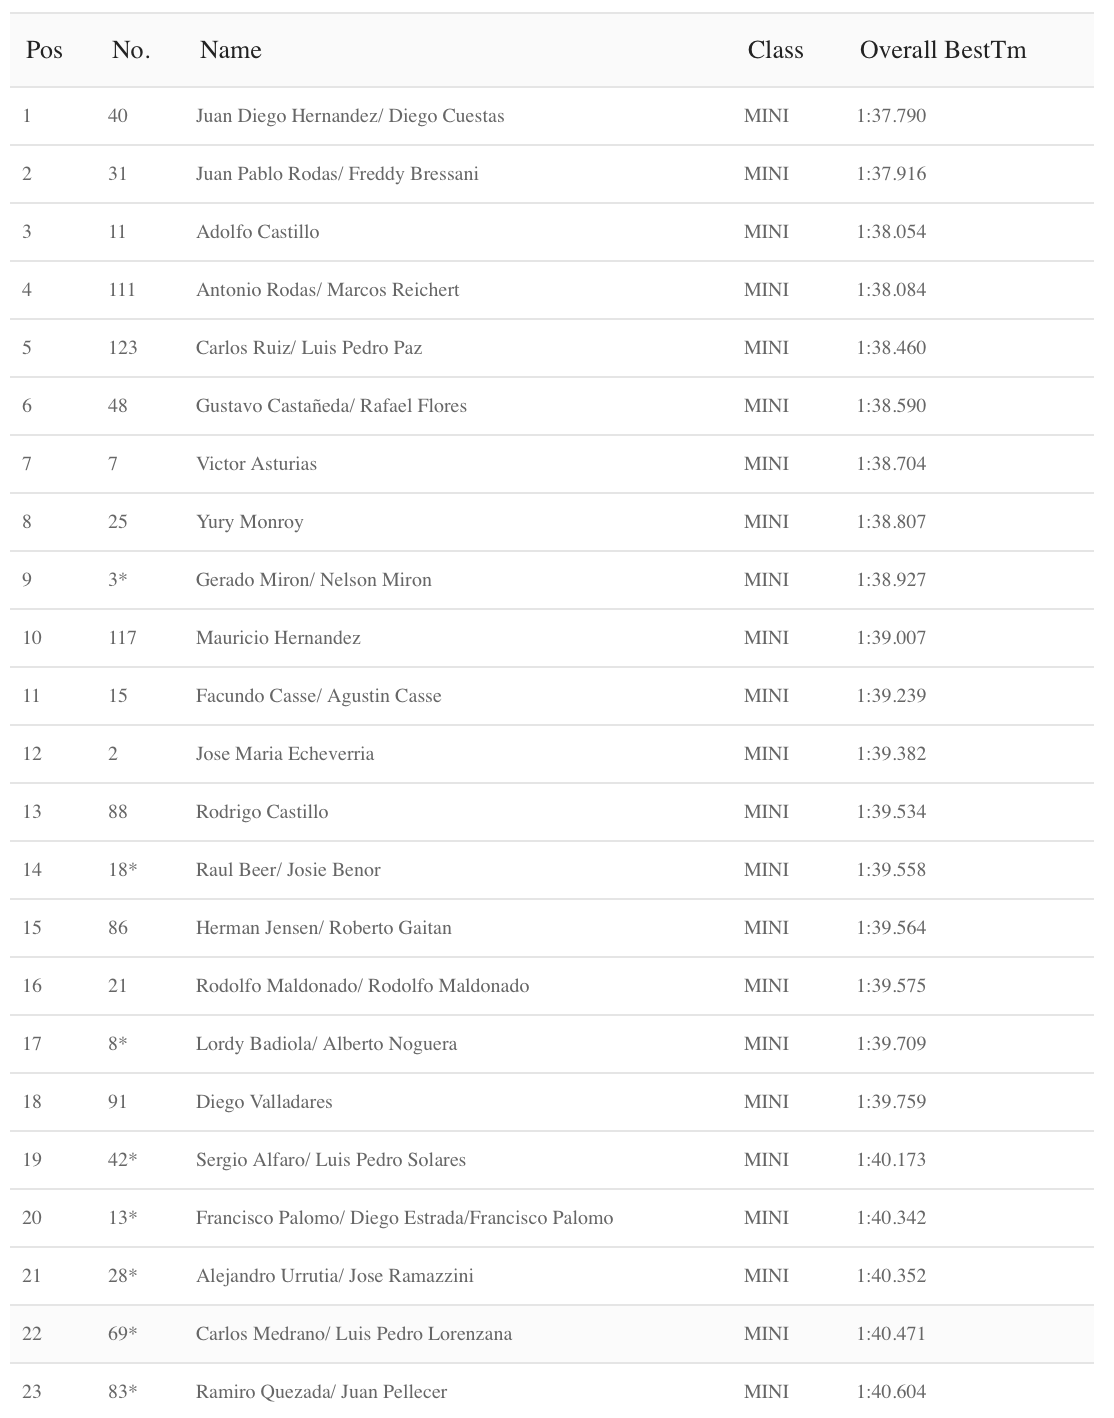1114x1418 pixels.
Task: Select Herman Jensen/ Roberto Gaitan row
Action: coord(324,928)
